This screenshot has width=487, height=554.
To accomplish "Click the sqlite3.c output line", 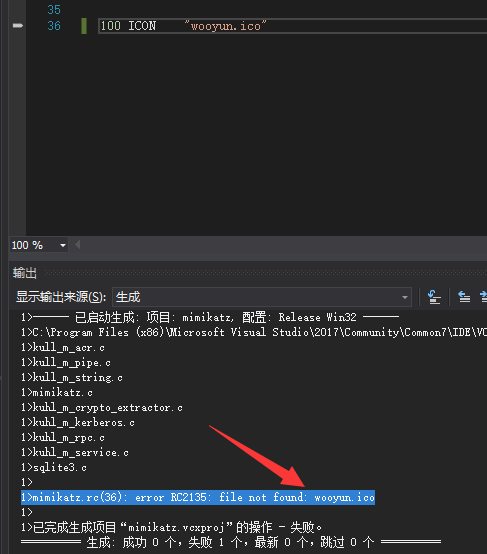I will (53, 468).
